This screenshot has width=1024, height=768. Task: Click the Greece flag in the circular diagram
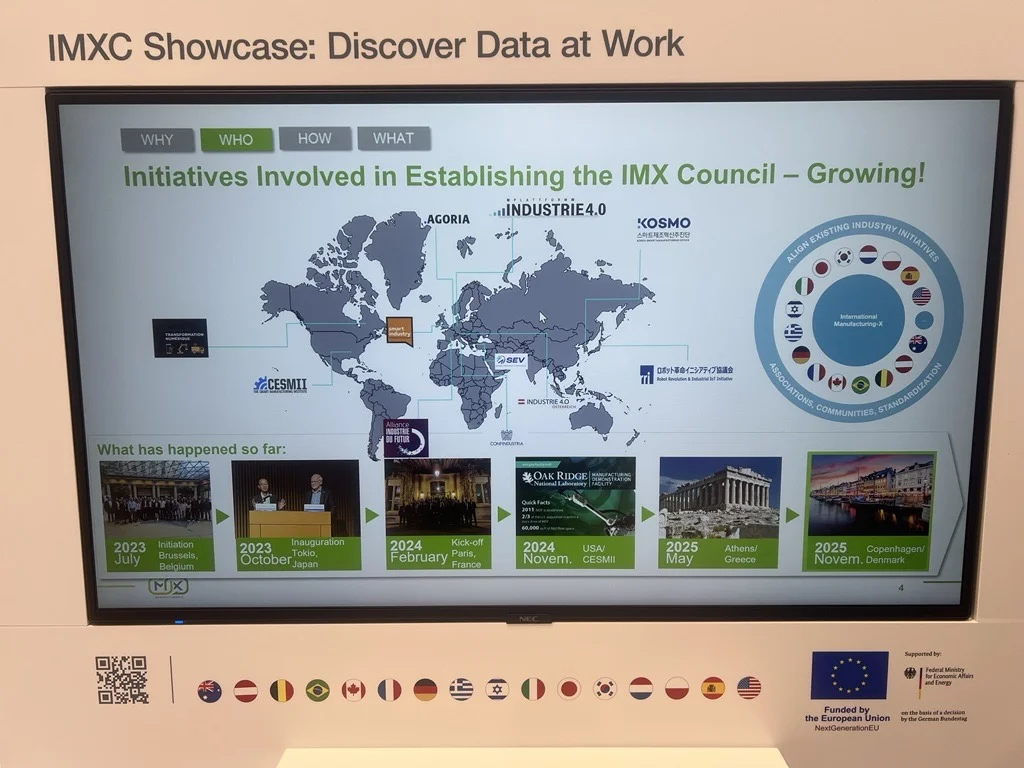click(793, 332)
